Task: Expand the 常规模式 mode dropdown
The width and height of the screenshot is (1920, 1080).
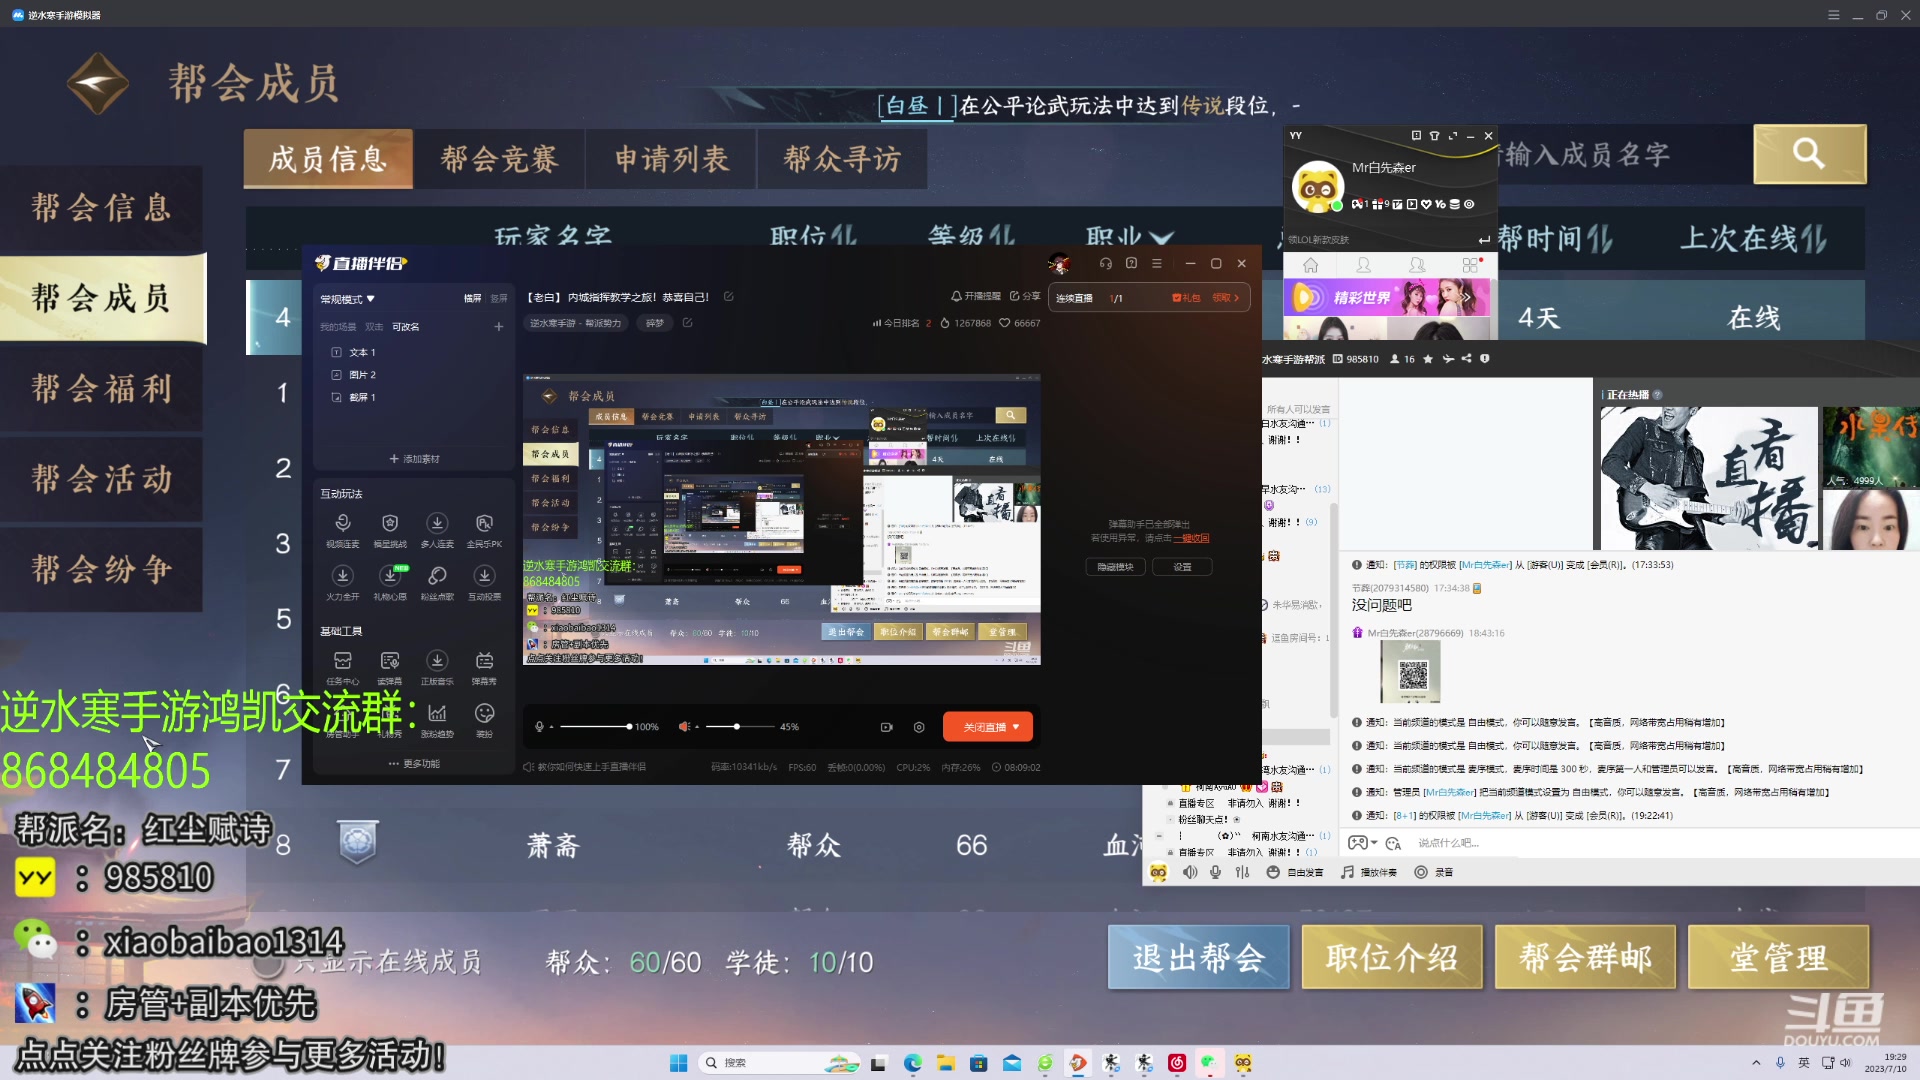Action: click(347, 299)
